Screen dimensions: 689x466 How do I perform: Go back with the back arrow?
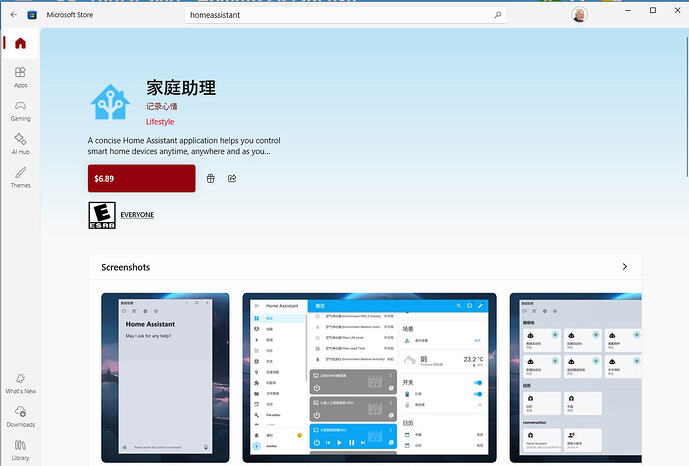[x=14, y=14]
